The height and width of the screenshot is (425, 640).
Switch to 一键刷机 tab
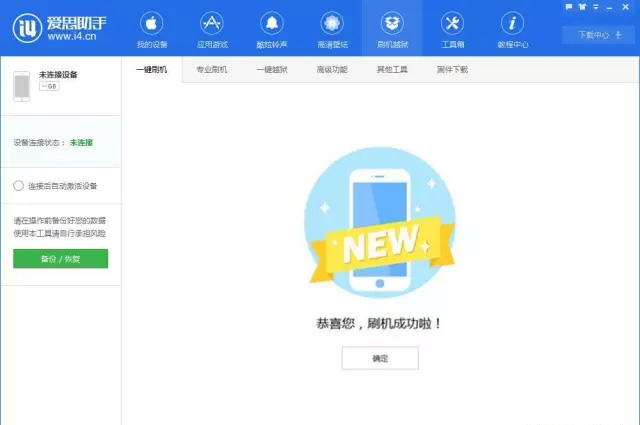tap(151, 70)
